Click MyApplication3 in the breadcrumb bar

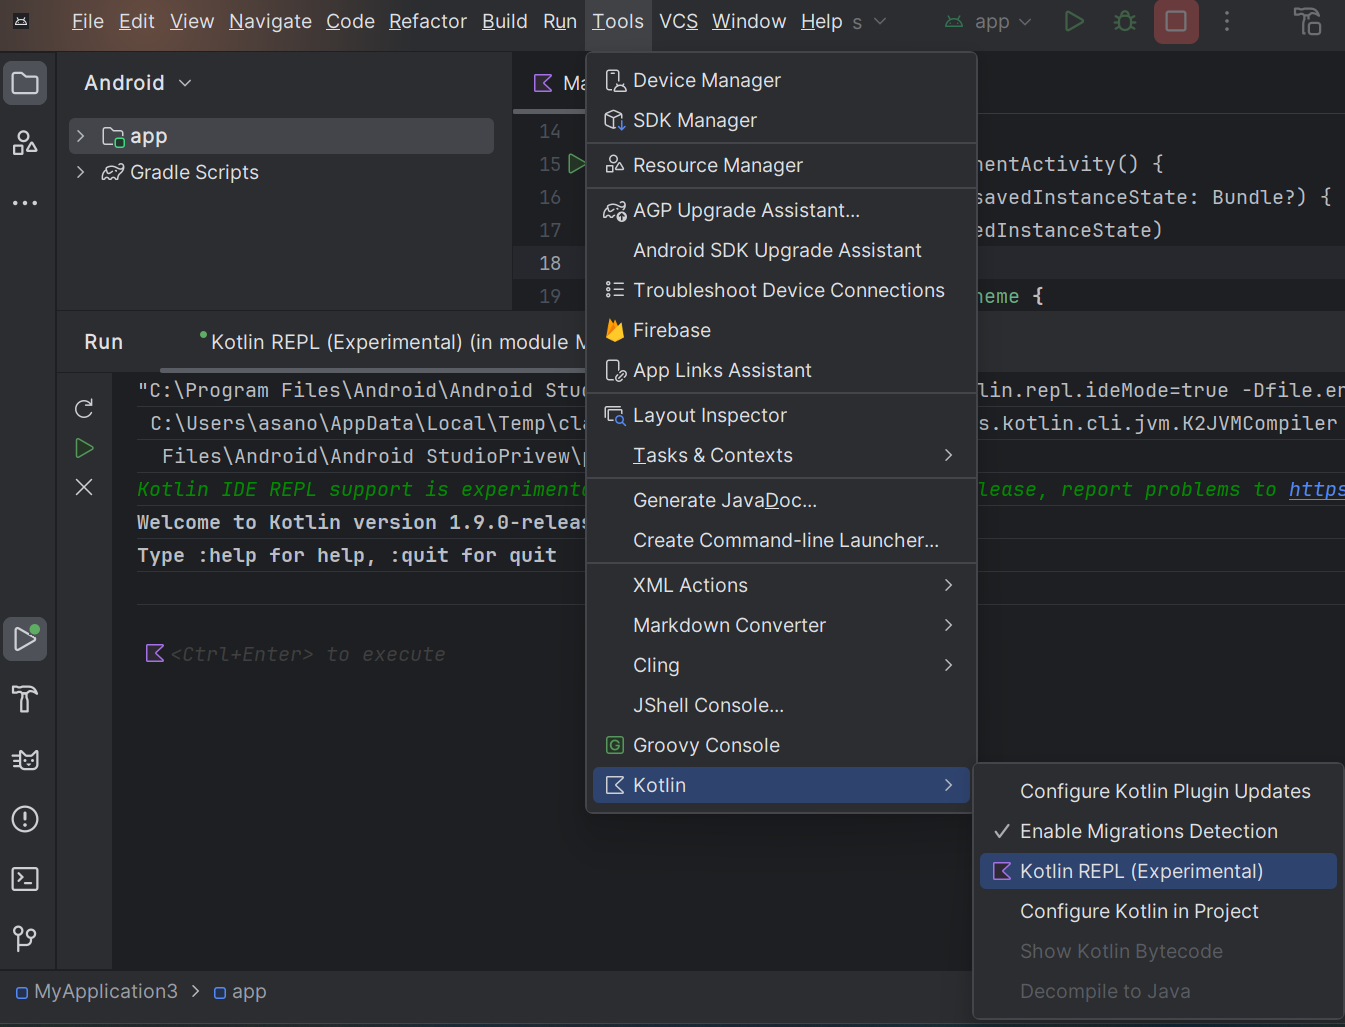[97, 992]
